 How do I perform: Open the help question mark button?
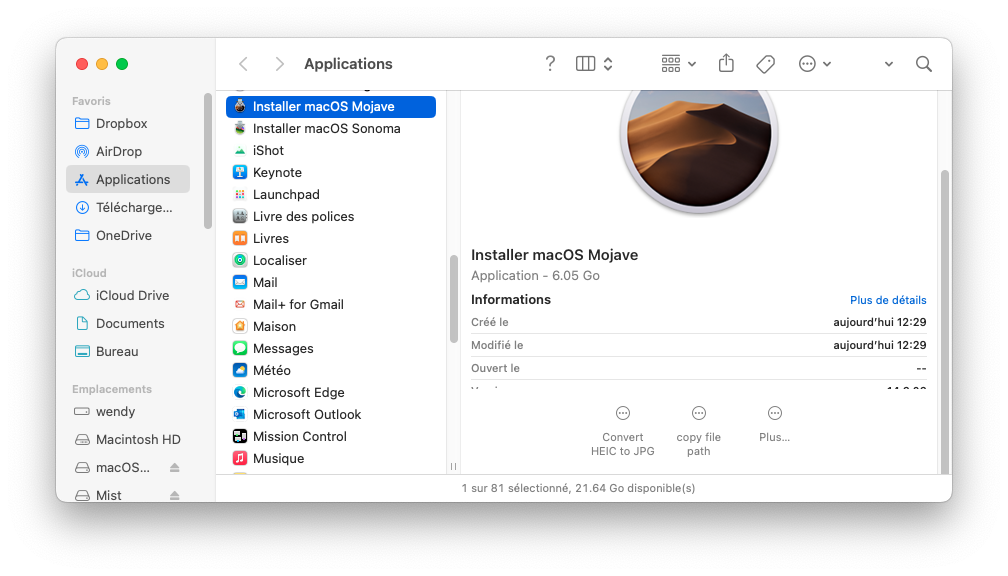click(550, 64)
